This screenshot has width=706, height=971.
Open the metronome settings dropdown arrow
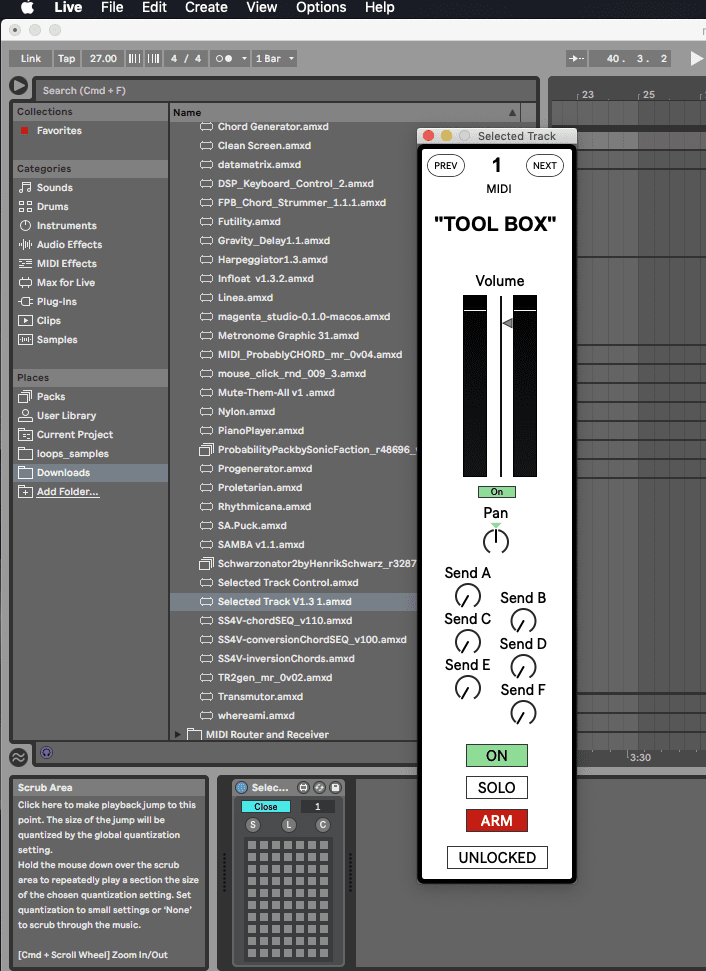pos(244,58)
